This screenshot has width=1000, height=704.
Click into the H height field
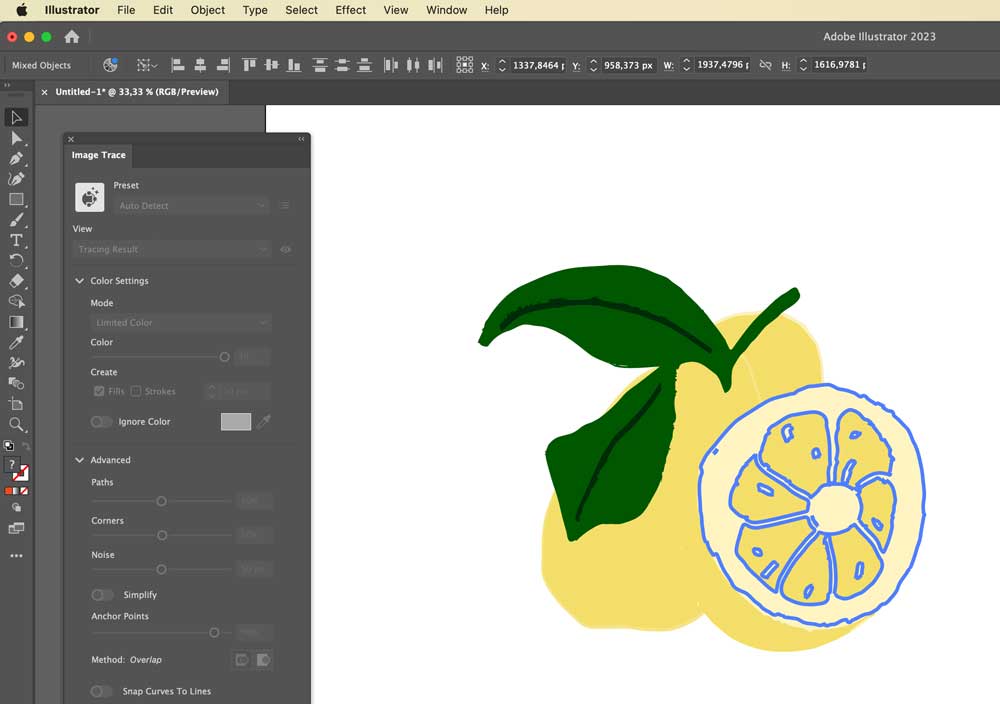(841, 65)
